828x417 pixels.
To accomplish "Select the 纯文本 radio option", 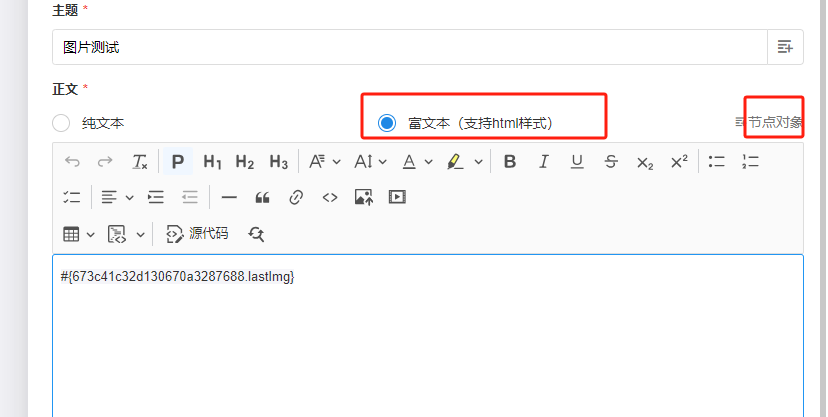I will [62, 123].
